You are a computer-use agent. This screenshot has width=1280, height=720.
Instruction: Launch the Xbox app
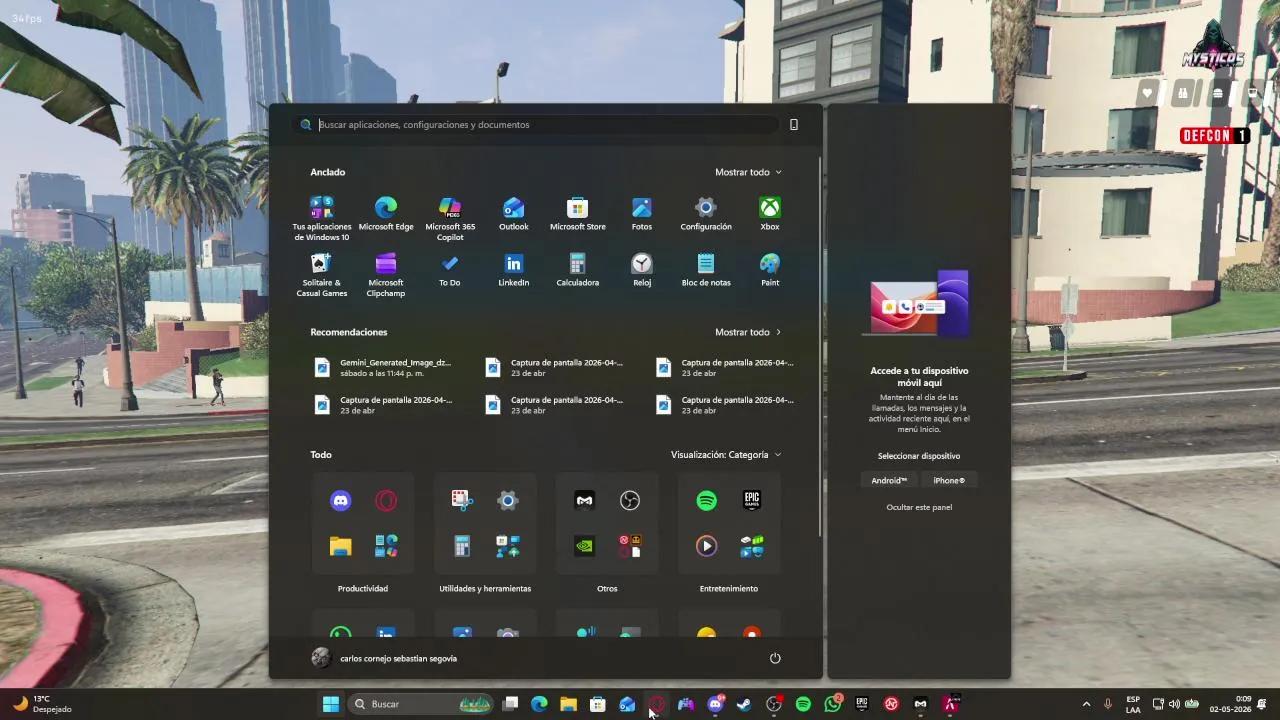tap(770, 213)
